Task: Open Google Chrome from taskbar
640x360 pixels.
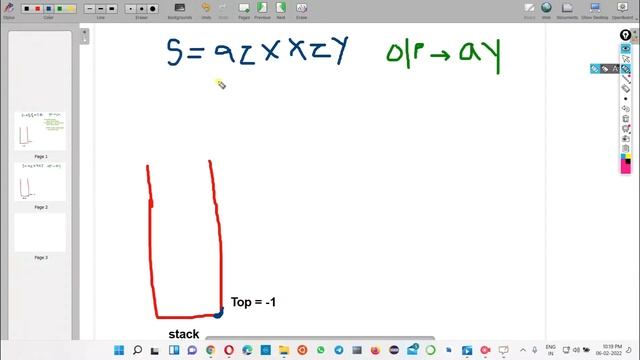Action: (211, 350)
